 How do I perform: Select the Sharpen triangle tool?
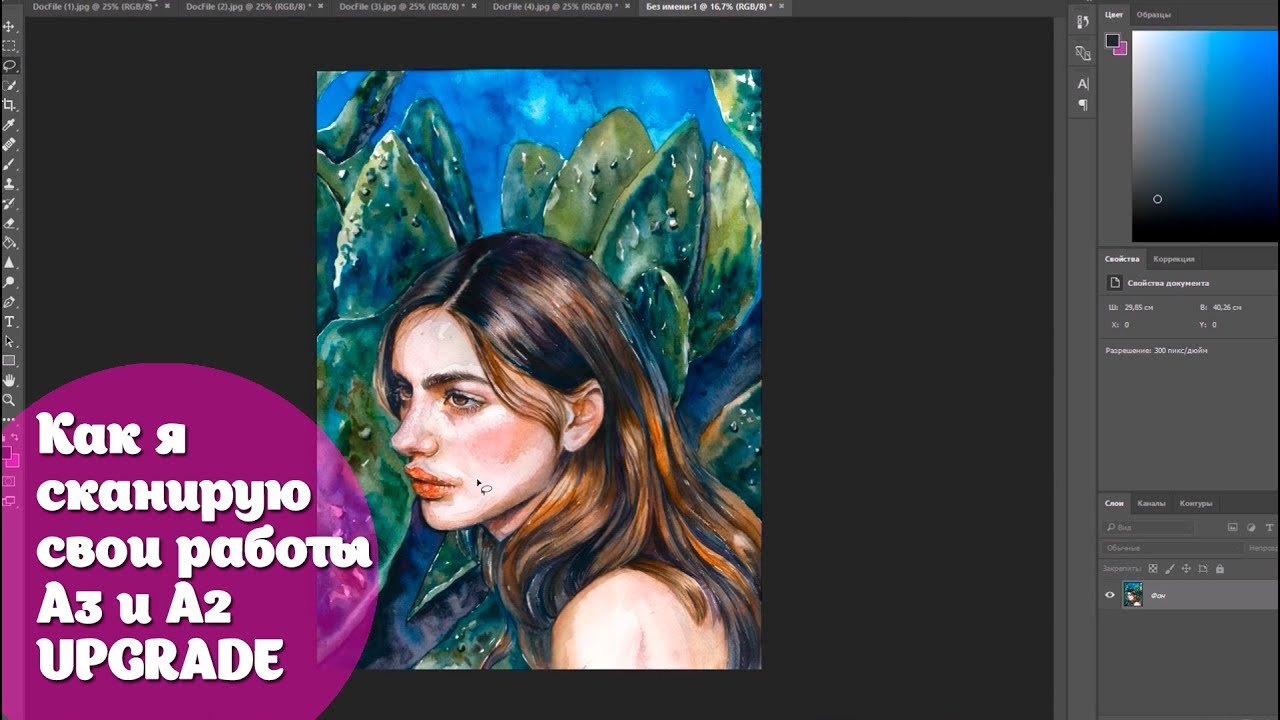[x=9, y=262]
